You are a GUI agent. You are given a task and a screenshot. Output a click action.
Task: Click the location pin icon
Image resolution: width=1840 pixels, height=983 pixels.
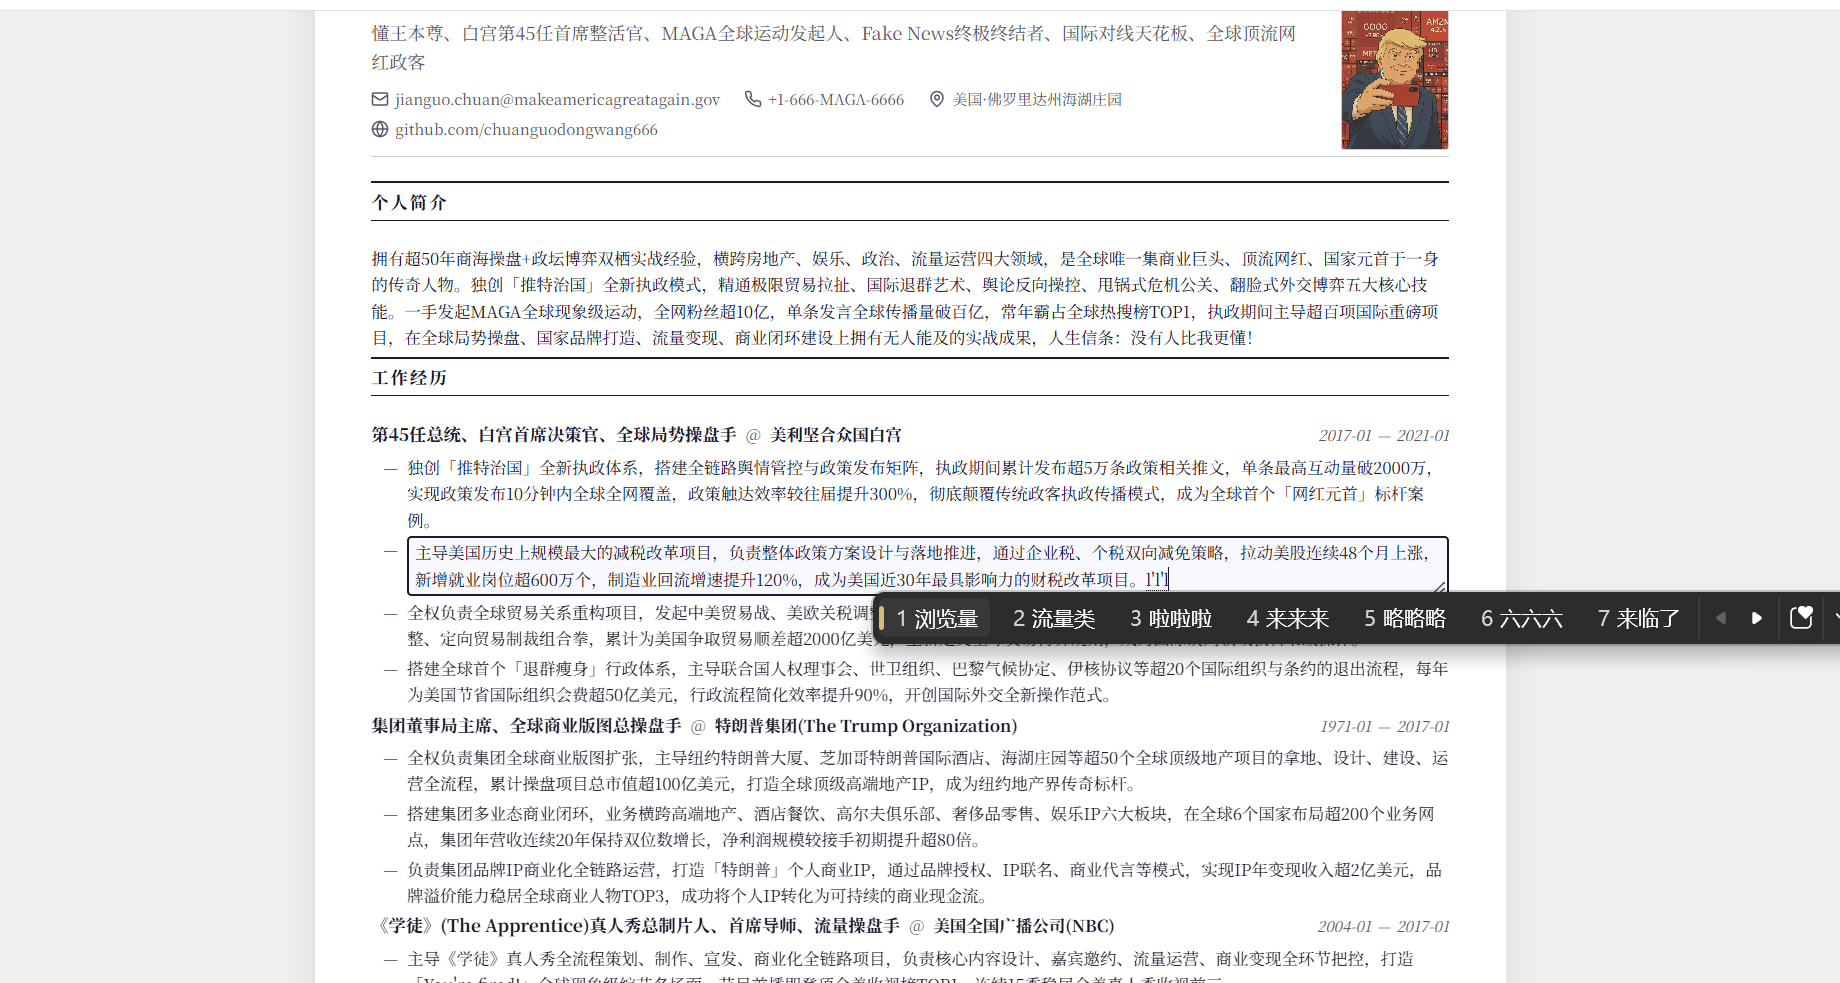[x=937, y=99]
